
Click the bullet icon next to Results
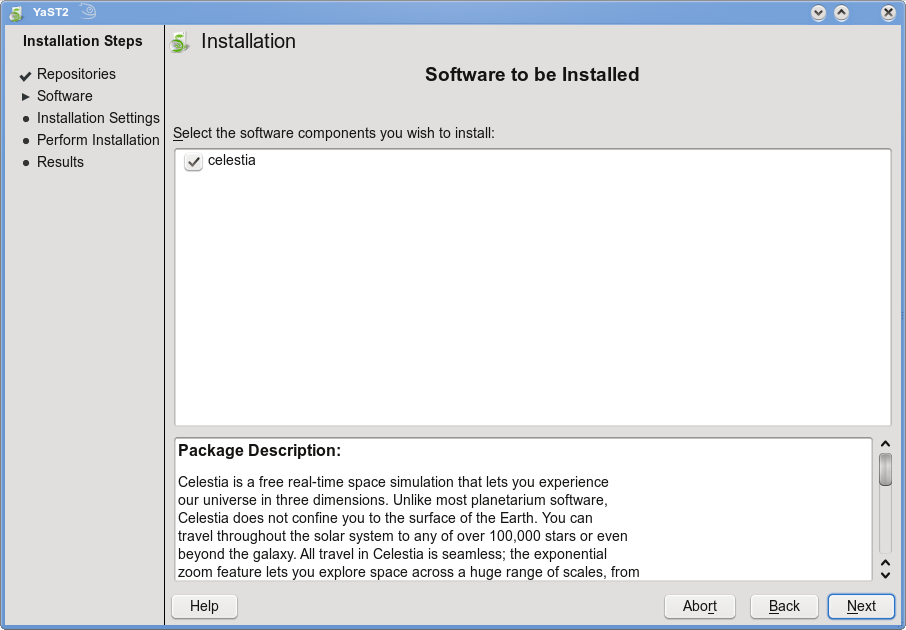(24, 162)
